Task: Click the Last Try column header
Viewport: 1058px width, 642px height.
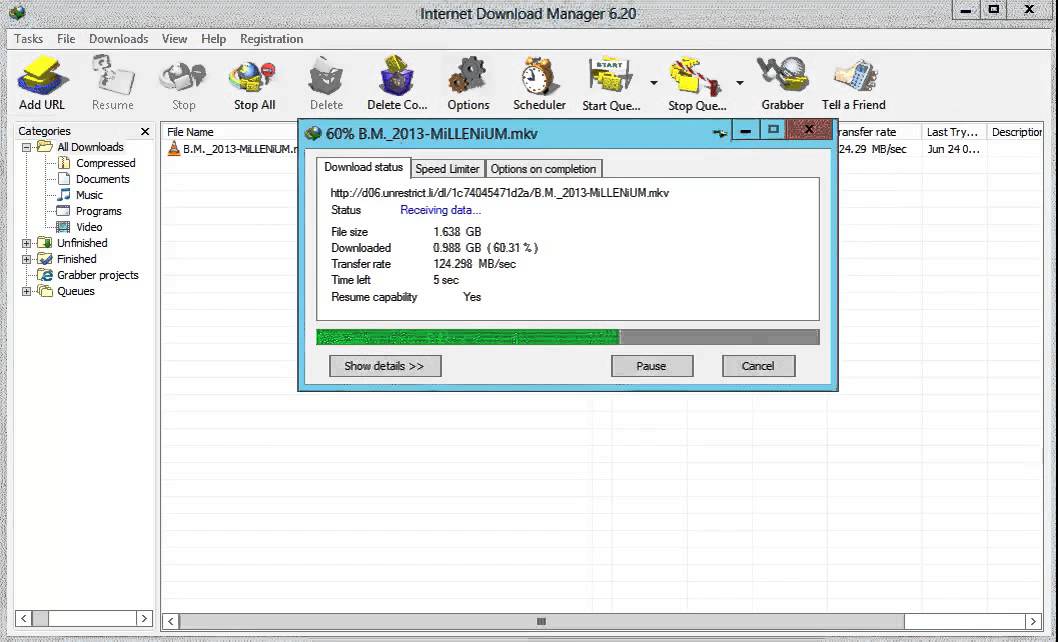Action: [x=952, y=132]
